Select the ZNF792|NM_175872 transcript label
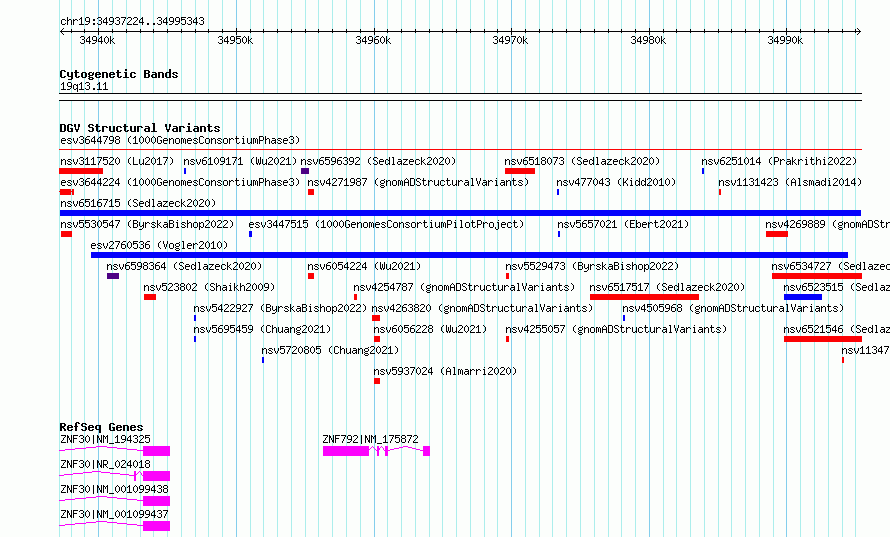This screenshot has width=890, height=537. pyautogui.click(x=371, y=439)
